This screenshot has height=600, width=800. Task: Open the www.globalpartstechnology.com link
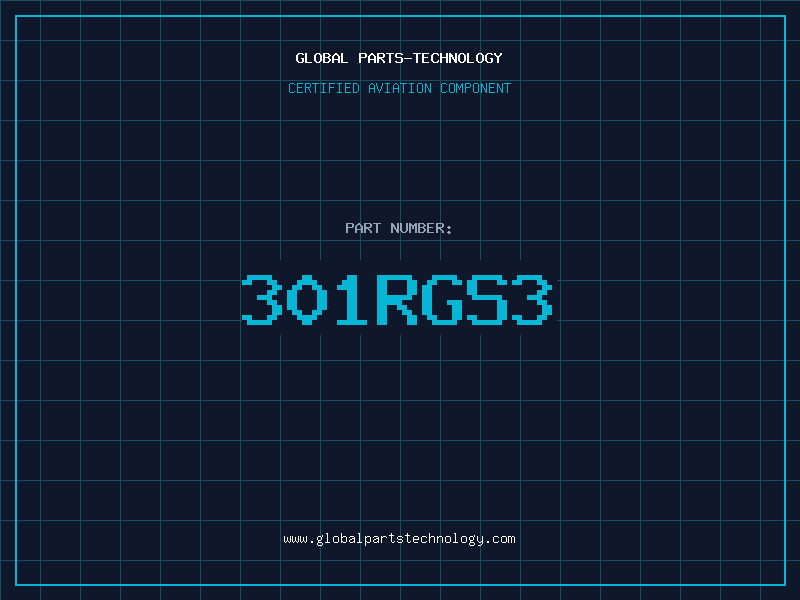399,539
